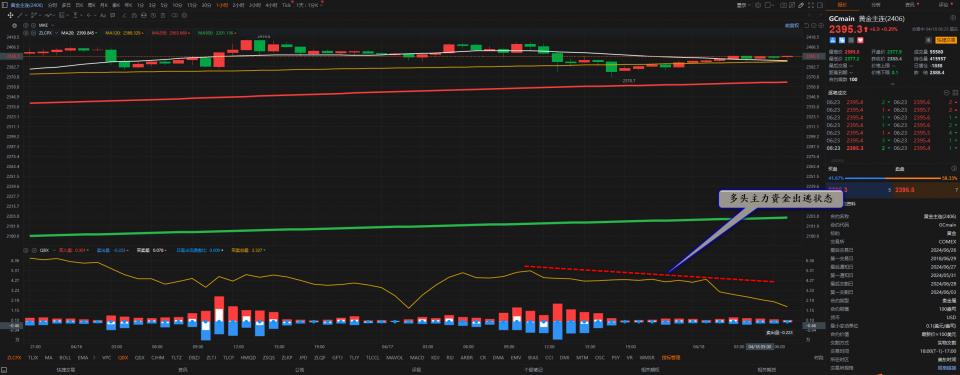Choose the RSI indicator tab
The height and width of the screenshot is (375, 960).
450,357
